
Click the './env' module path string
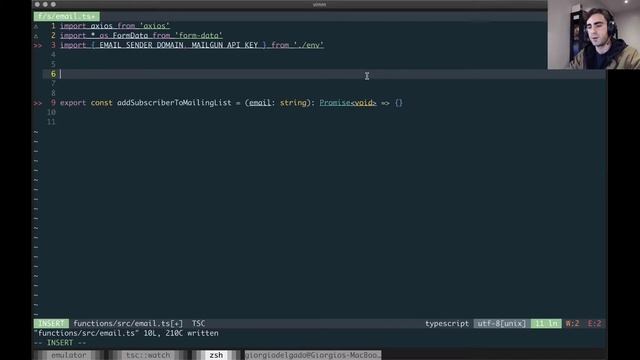(309, 45)
